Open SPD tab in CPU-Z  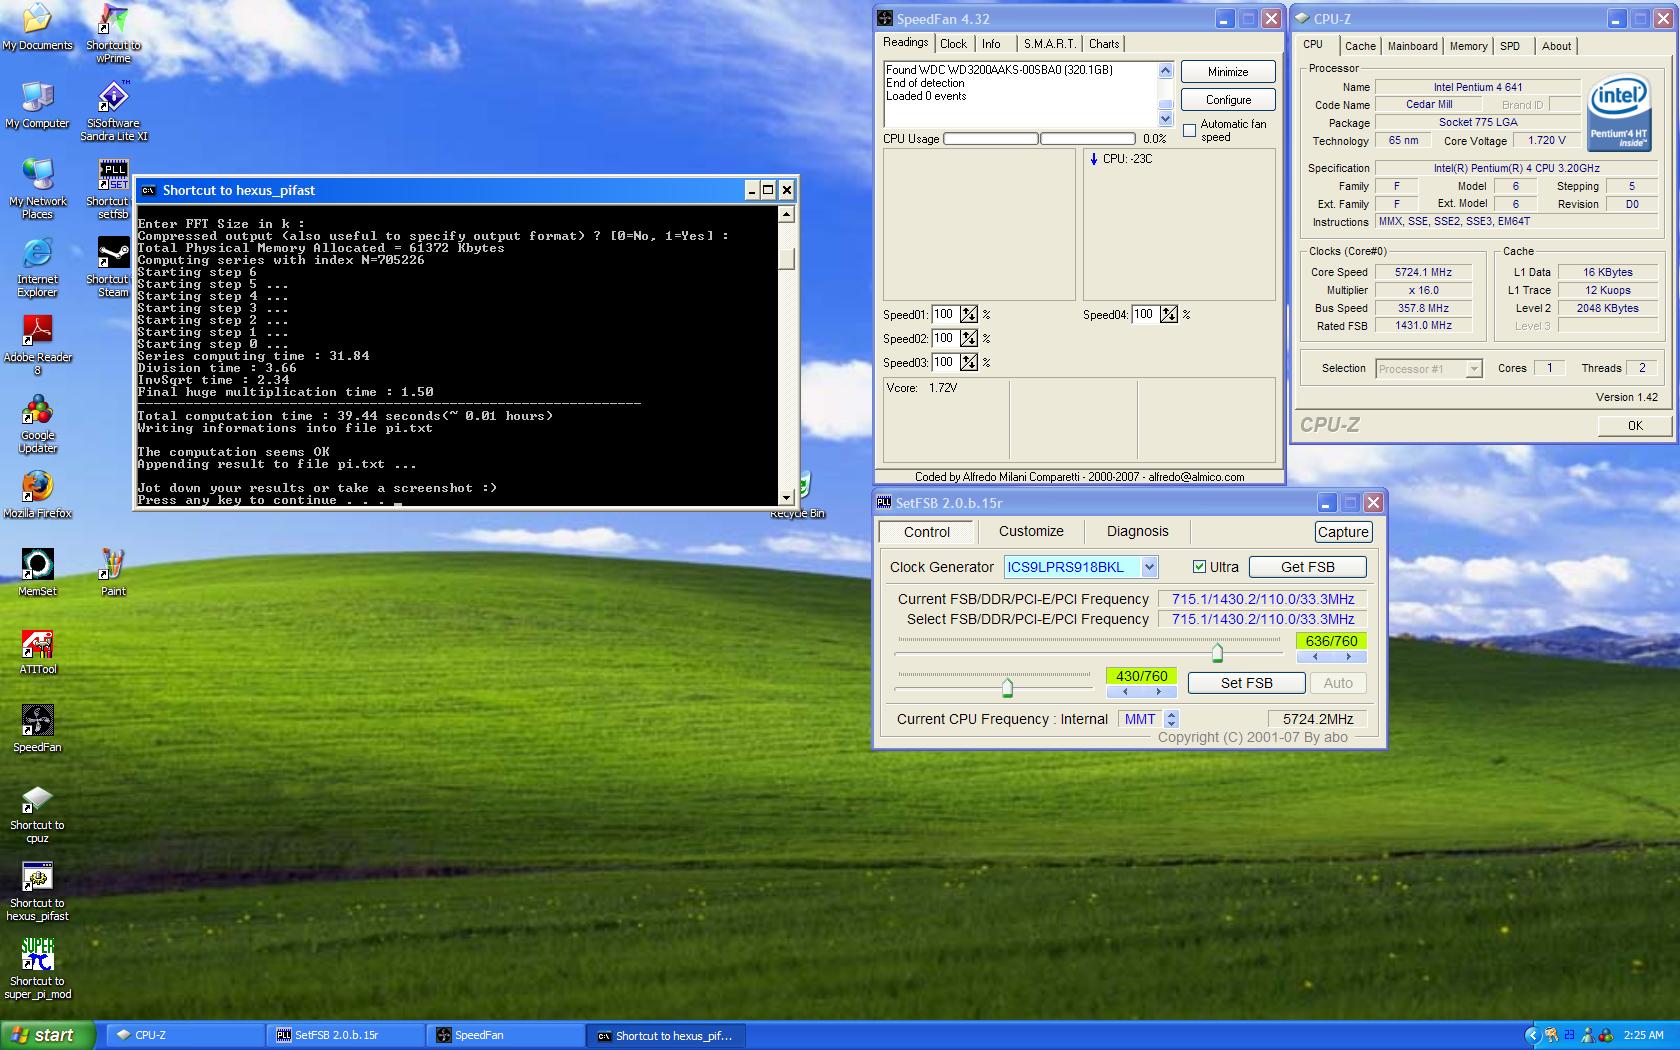point(1510,46)
